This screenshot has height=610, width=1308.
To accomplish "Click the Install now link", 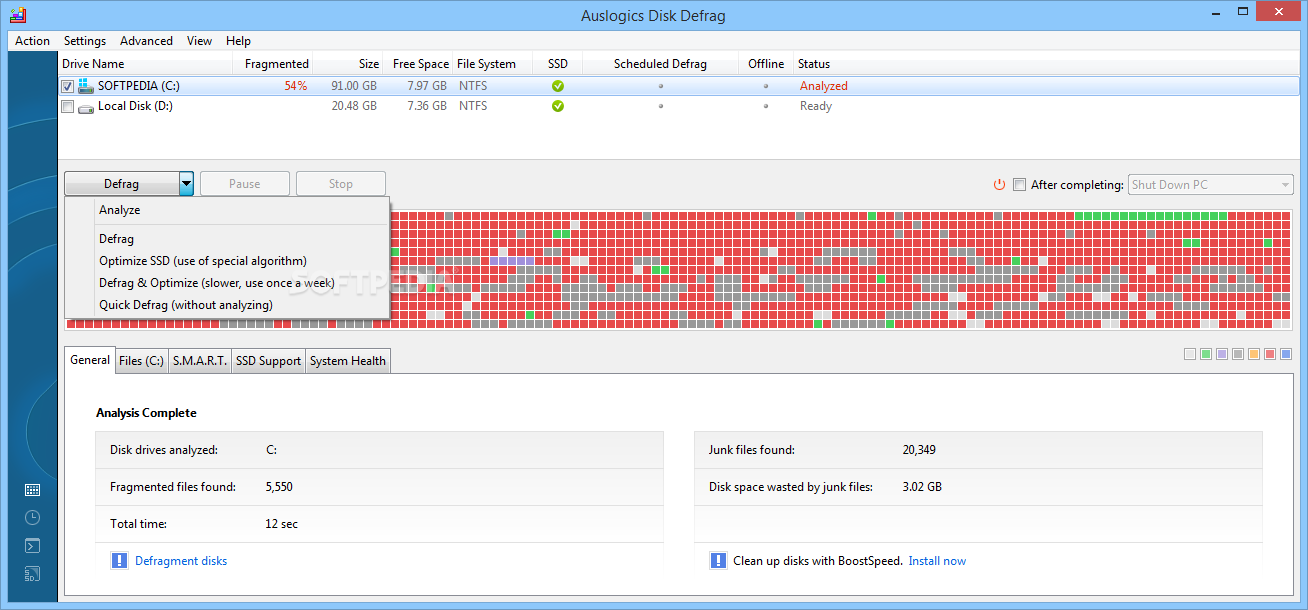I will (x=937, y=561).
